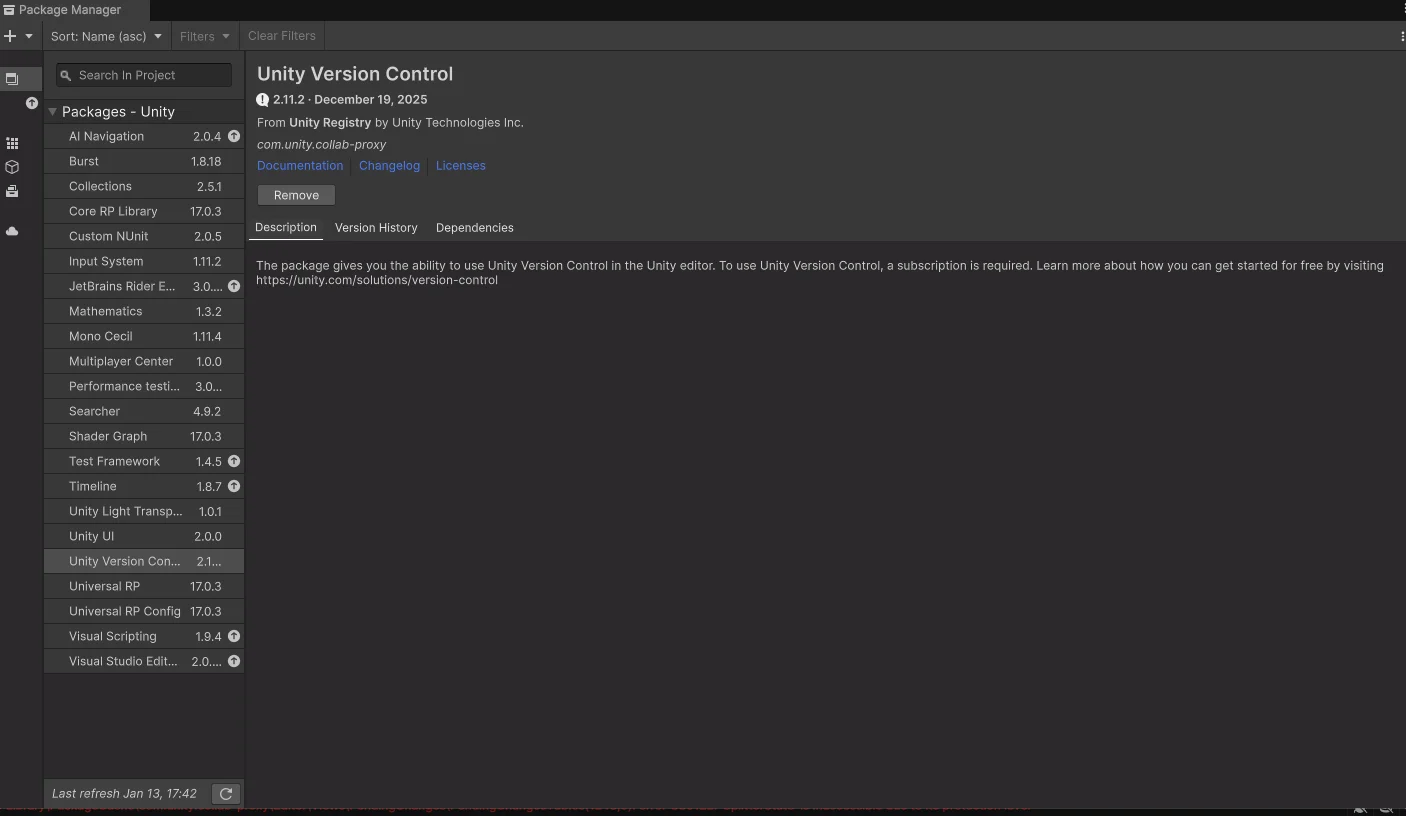The width and height of the screenshot is (1406, 816).
Task: Click the Last refresh Jan 13, 17:42 text
Action: 124,793
